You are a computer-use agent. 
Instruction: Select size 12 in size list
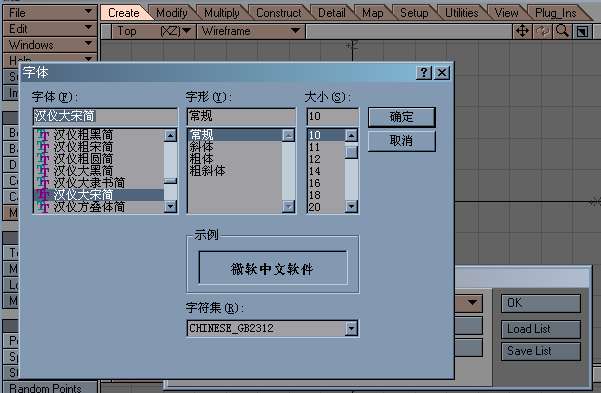(x=326, y=159)
